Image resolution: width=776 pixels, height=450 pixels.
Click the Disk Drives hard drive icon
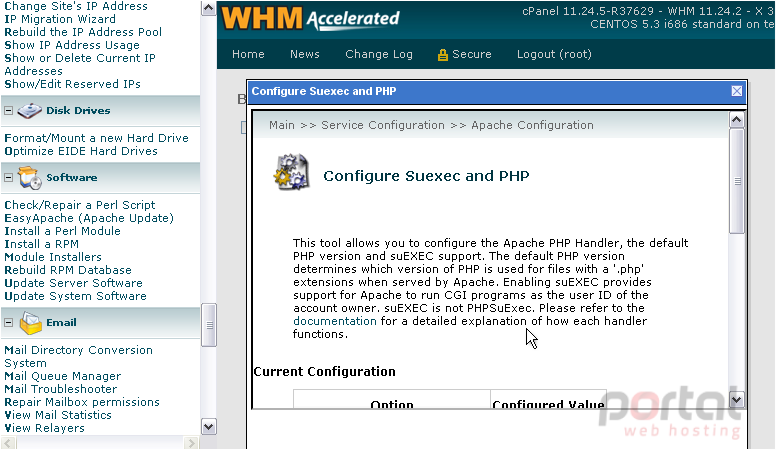coord(29,110)
